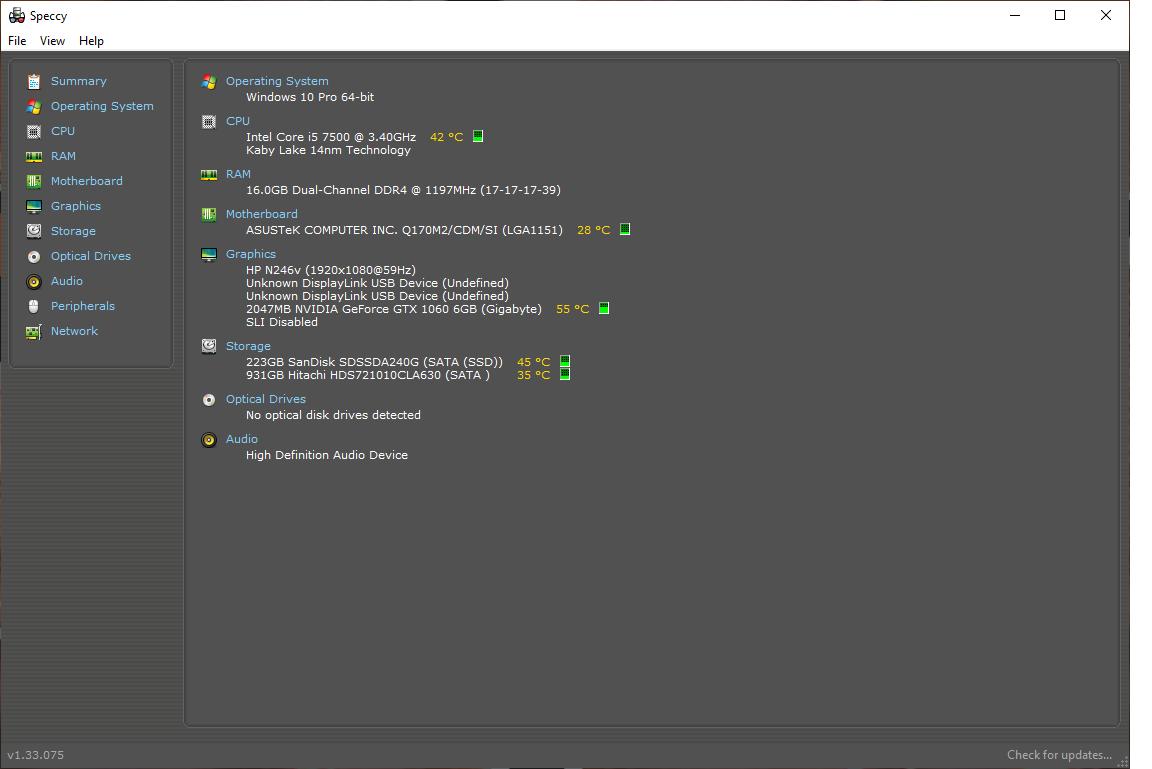Click the GTX 1060 temperature status indicator
Viewport: 1152px width, 769px height.
point(604,308)
